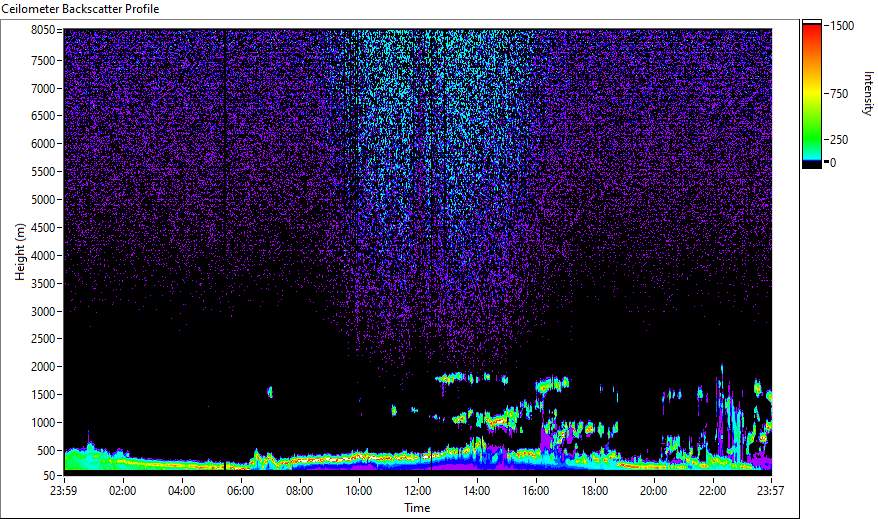Screen dimensions: 878x519
Task: Click the 7500 height tick label
Action: pyautogui.click(x=43, y=60)
